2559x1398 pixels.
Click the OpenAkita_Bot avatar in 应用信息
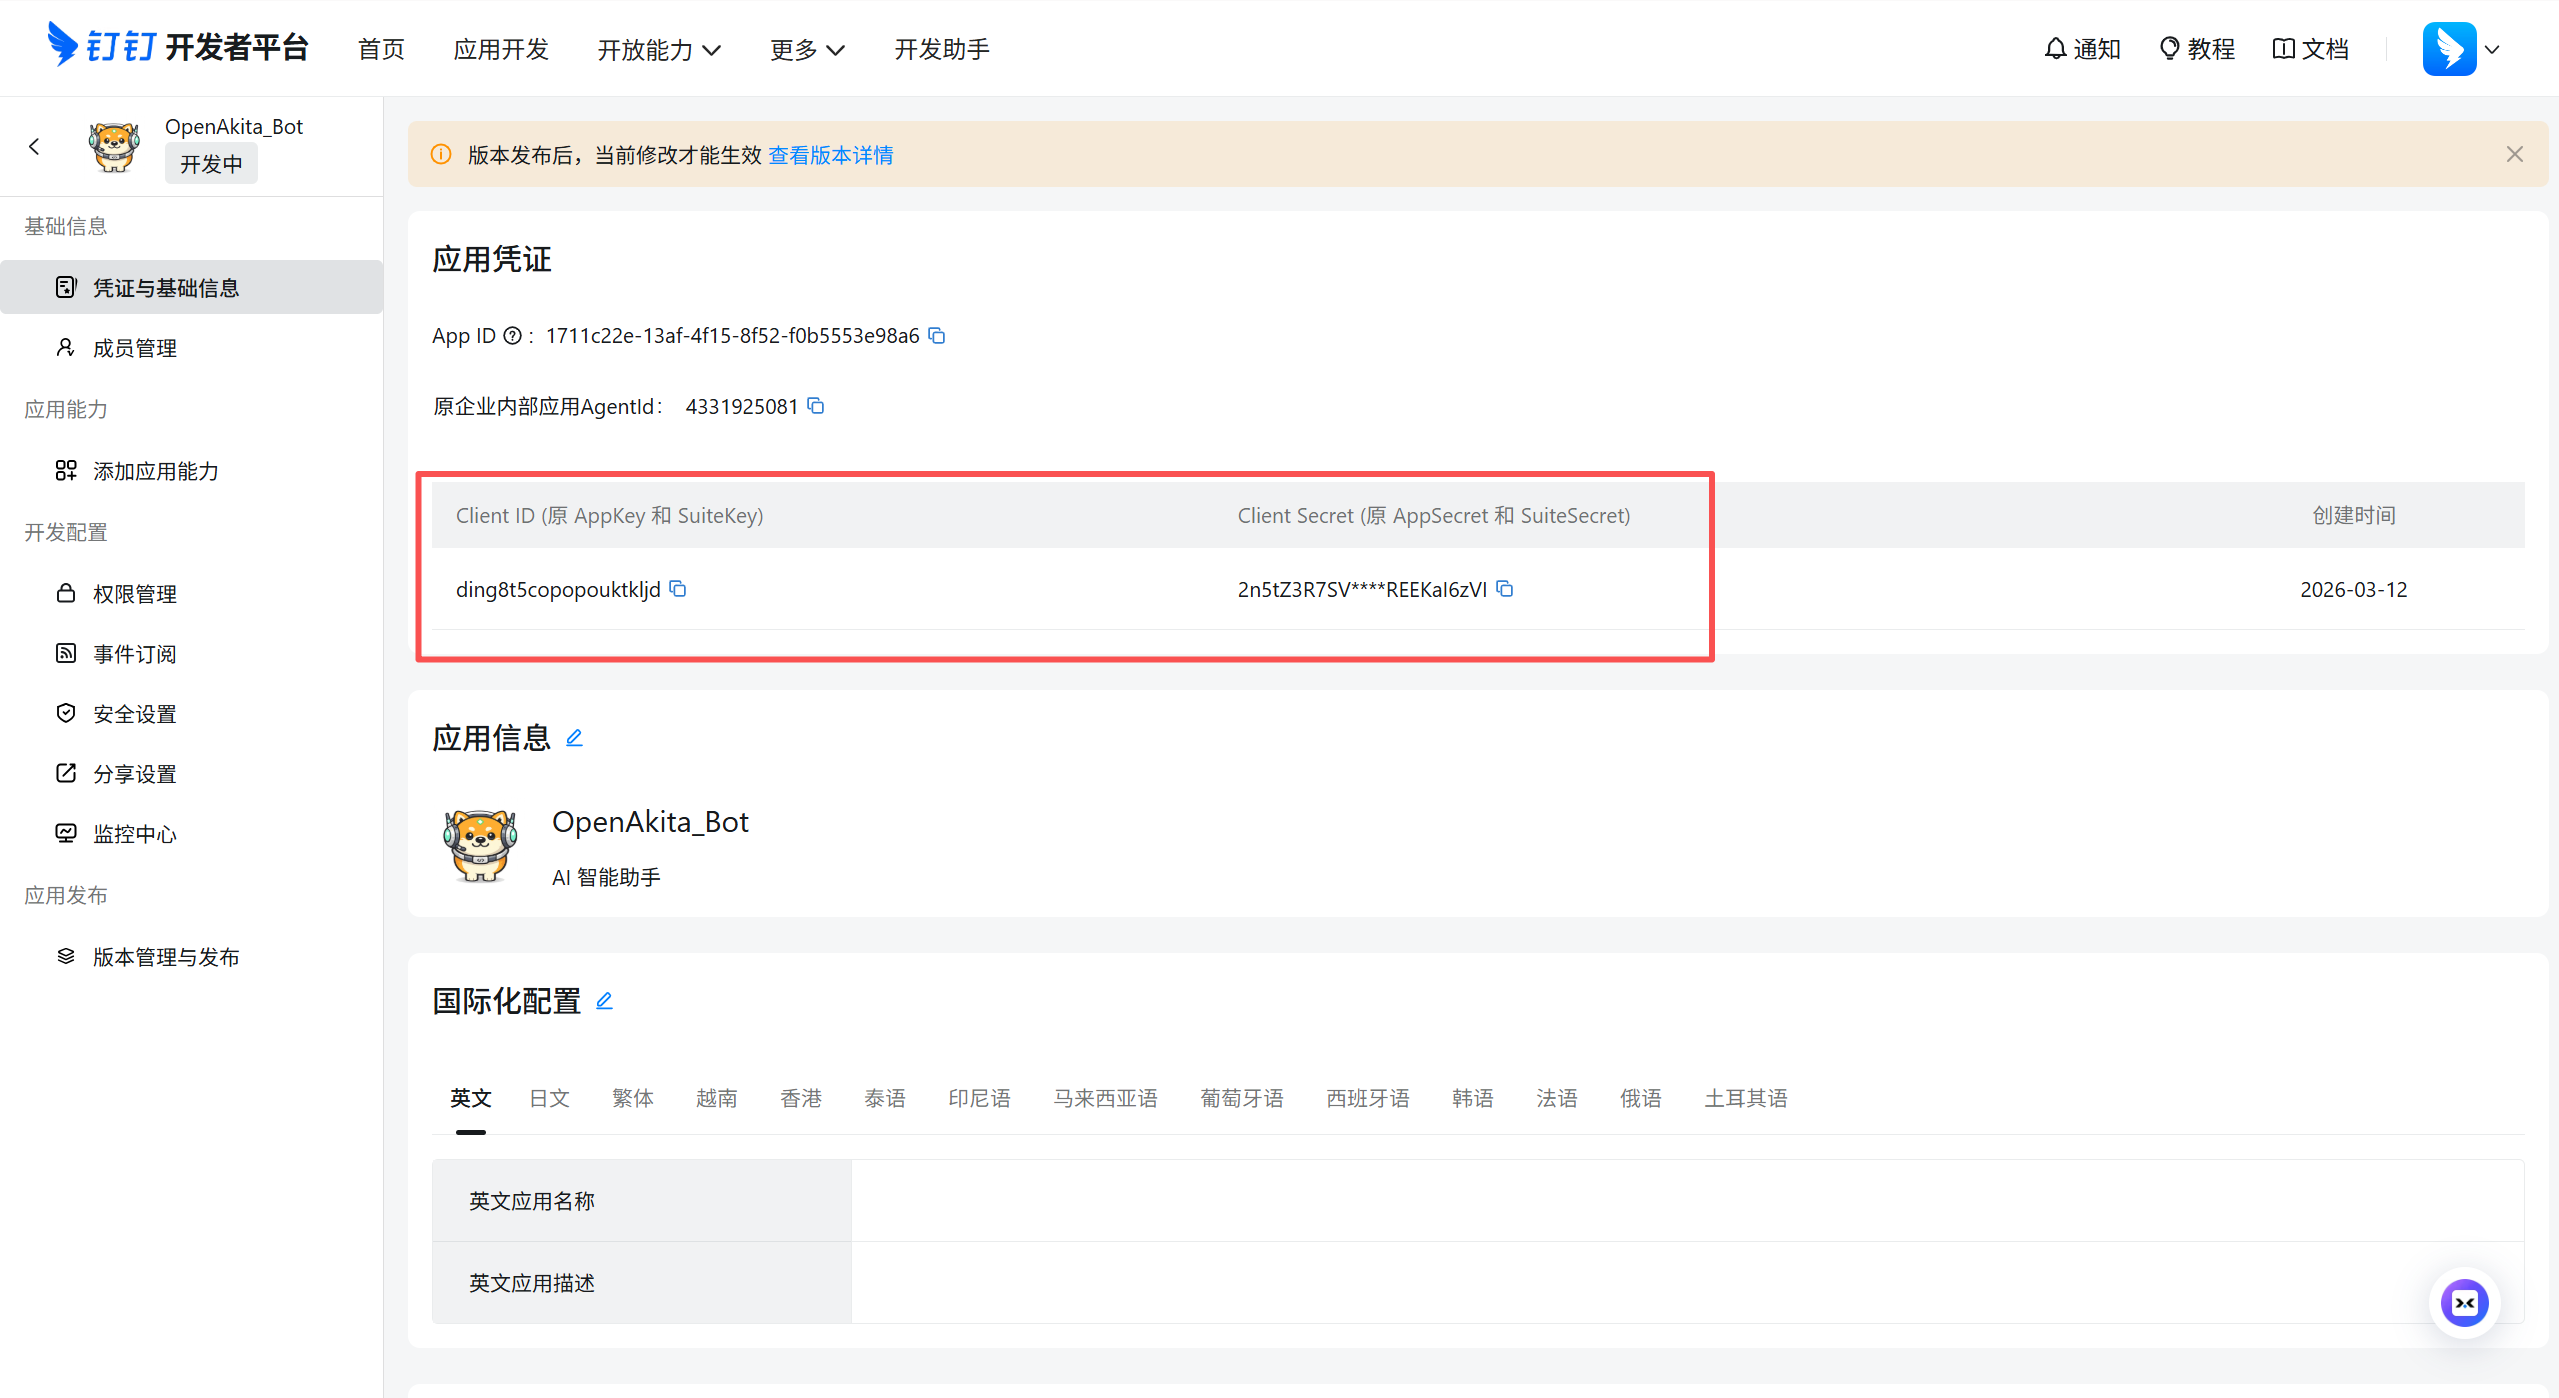tap(480, 846)
